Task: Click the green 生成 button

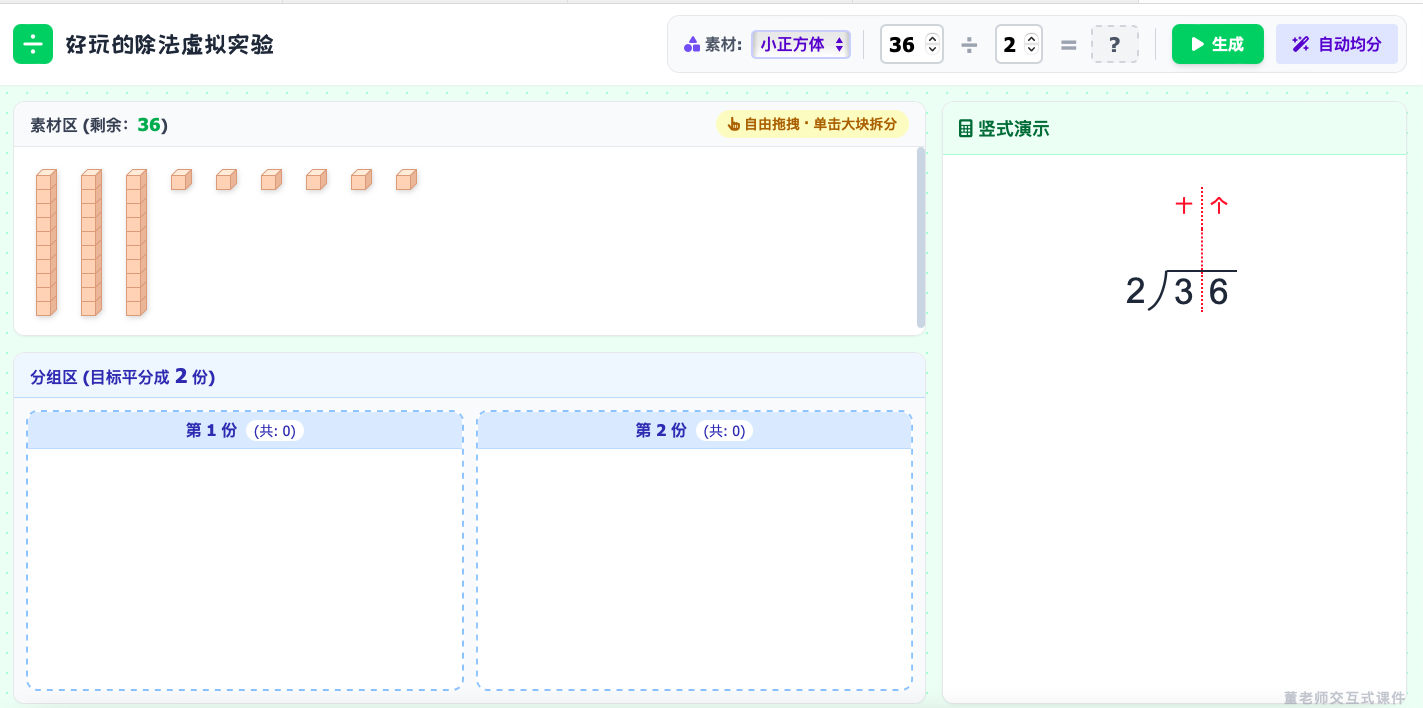Action: pyautogui.click(x=1218, y=44)
